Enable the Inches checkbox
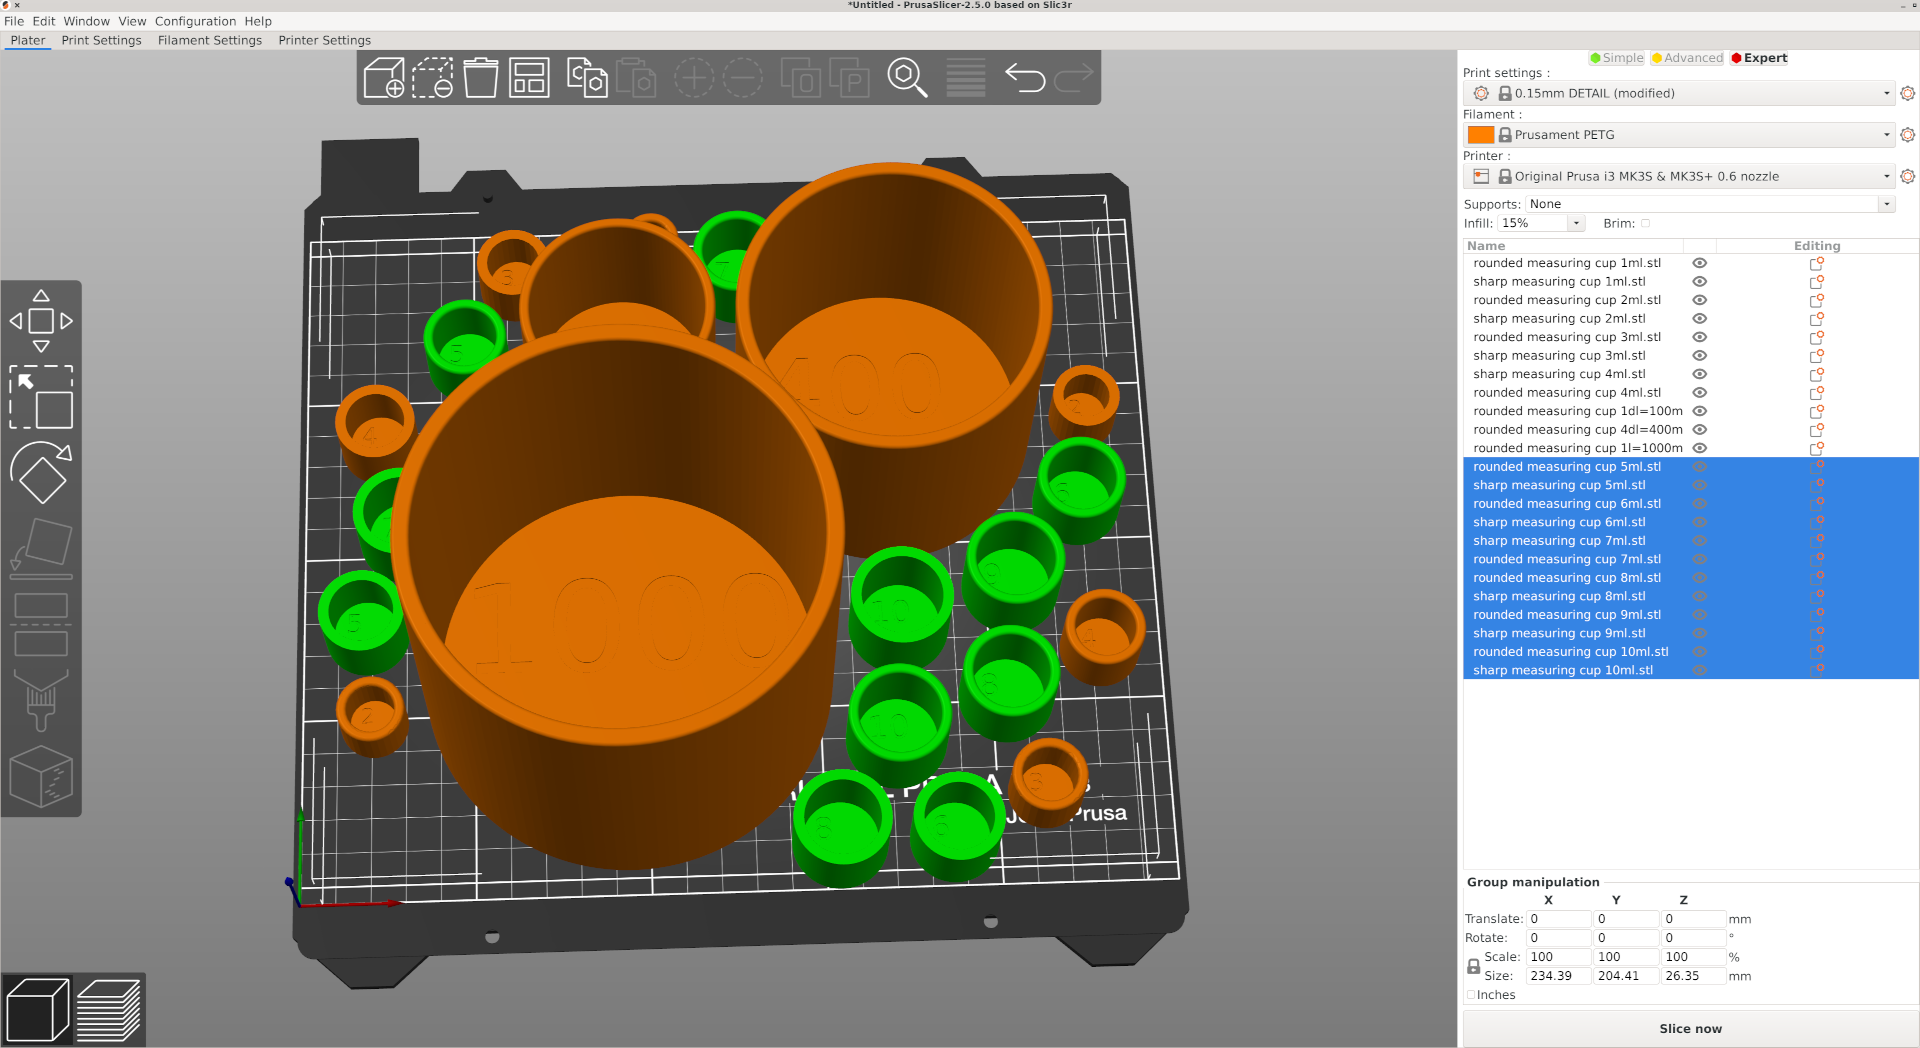 point(1471,995)
